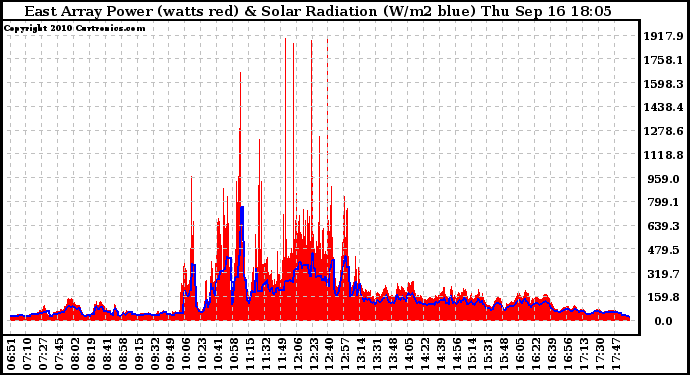The image size is (690, 375).
Task: Click the 10:23 time label
Action: click(202, 353)
